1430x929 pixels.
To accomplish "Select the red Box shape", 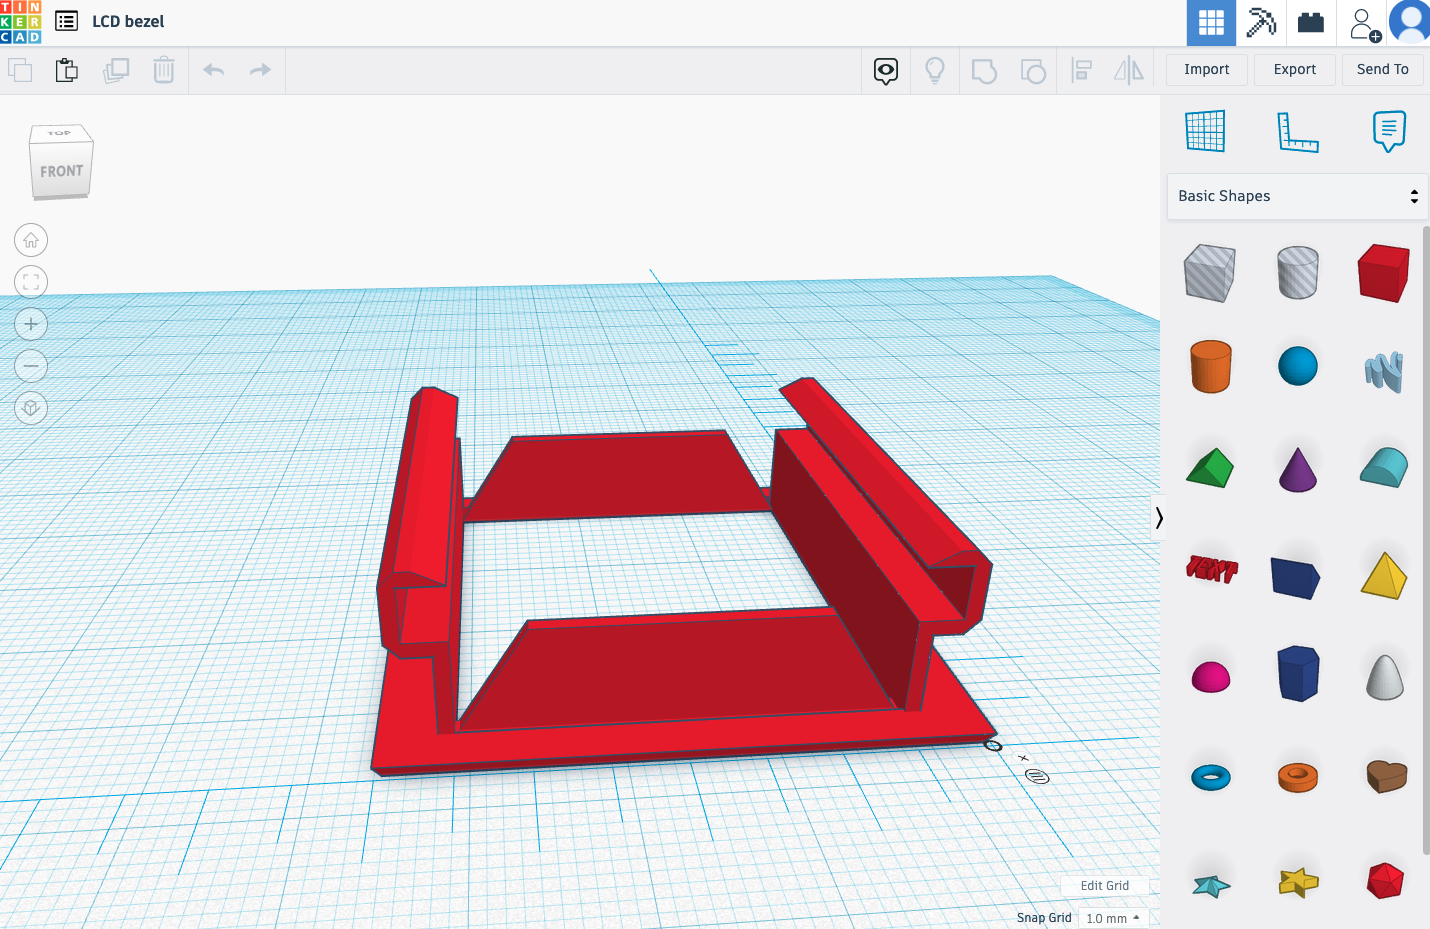I will pyautogui.click(x=1384, y=273).
